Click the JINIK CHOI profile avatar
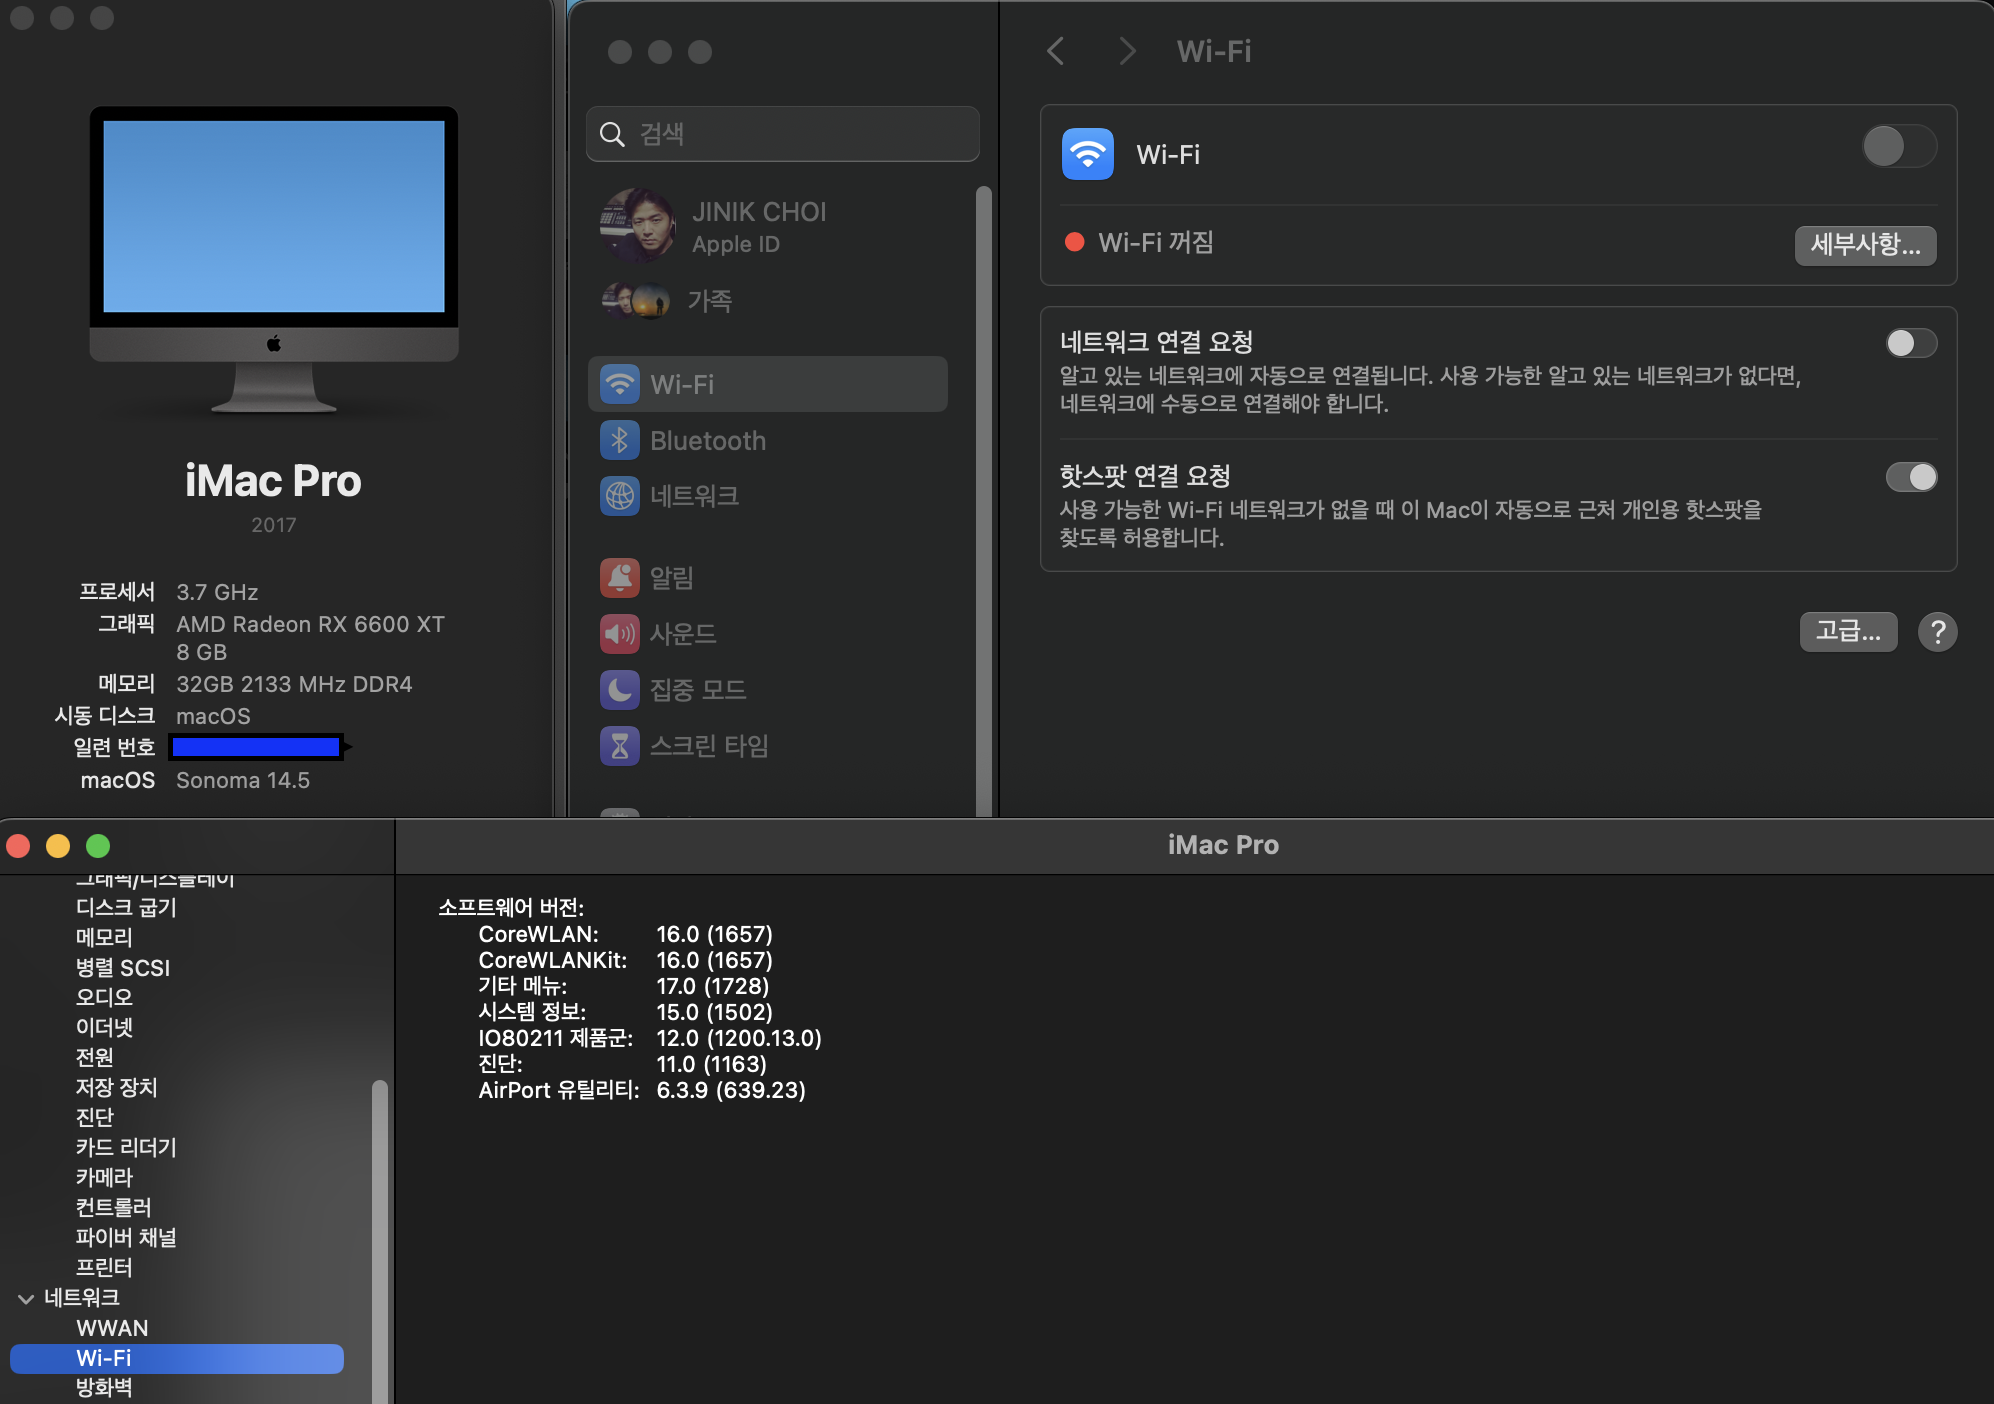This screenshot has width=1994, height=1404. click(x=637, y=226)
